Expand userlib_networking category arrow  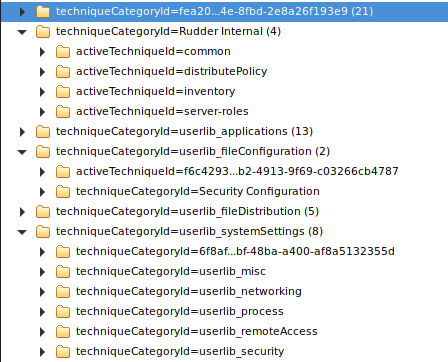click(x=42, y=292)
